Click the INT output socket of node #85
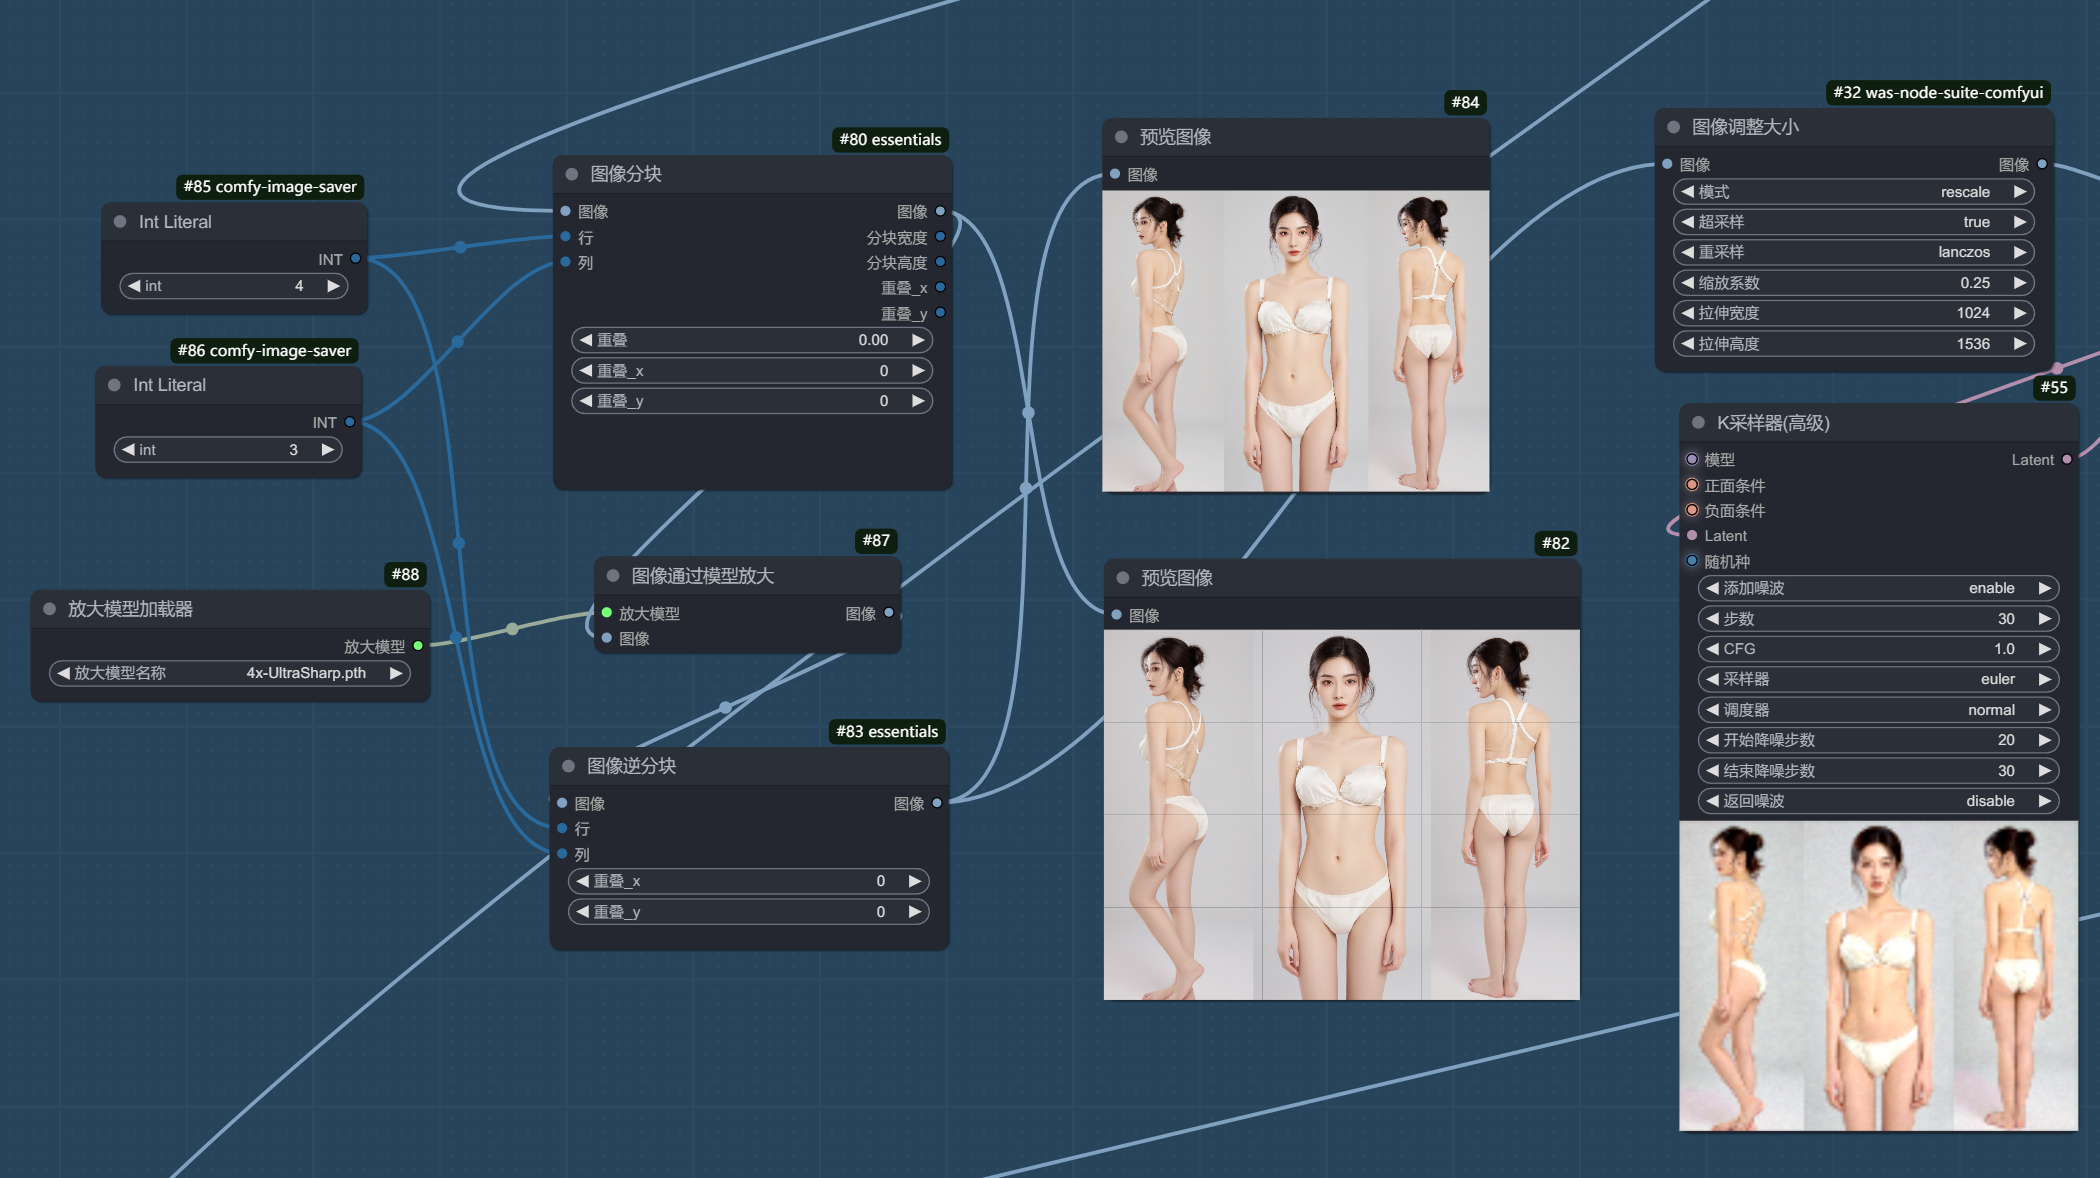Viewport: 2100px width, 1178px height. pos(355,259)
